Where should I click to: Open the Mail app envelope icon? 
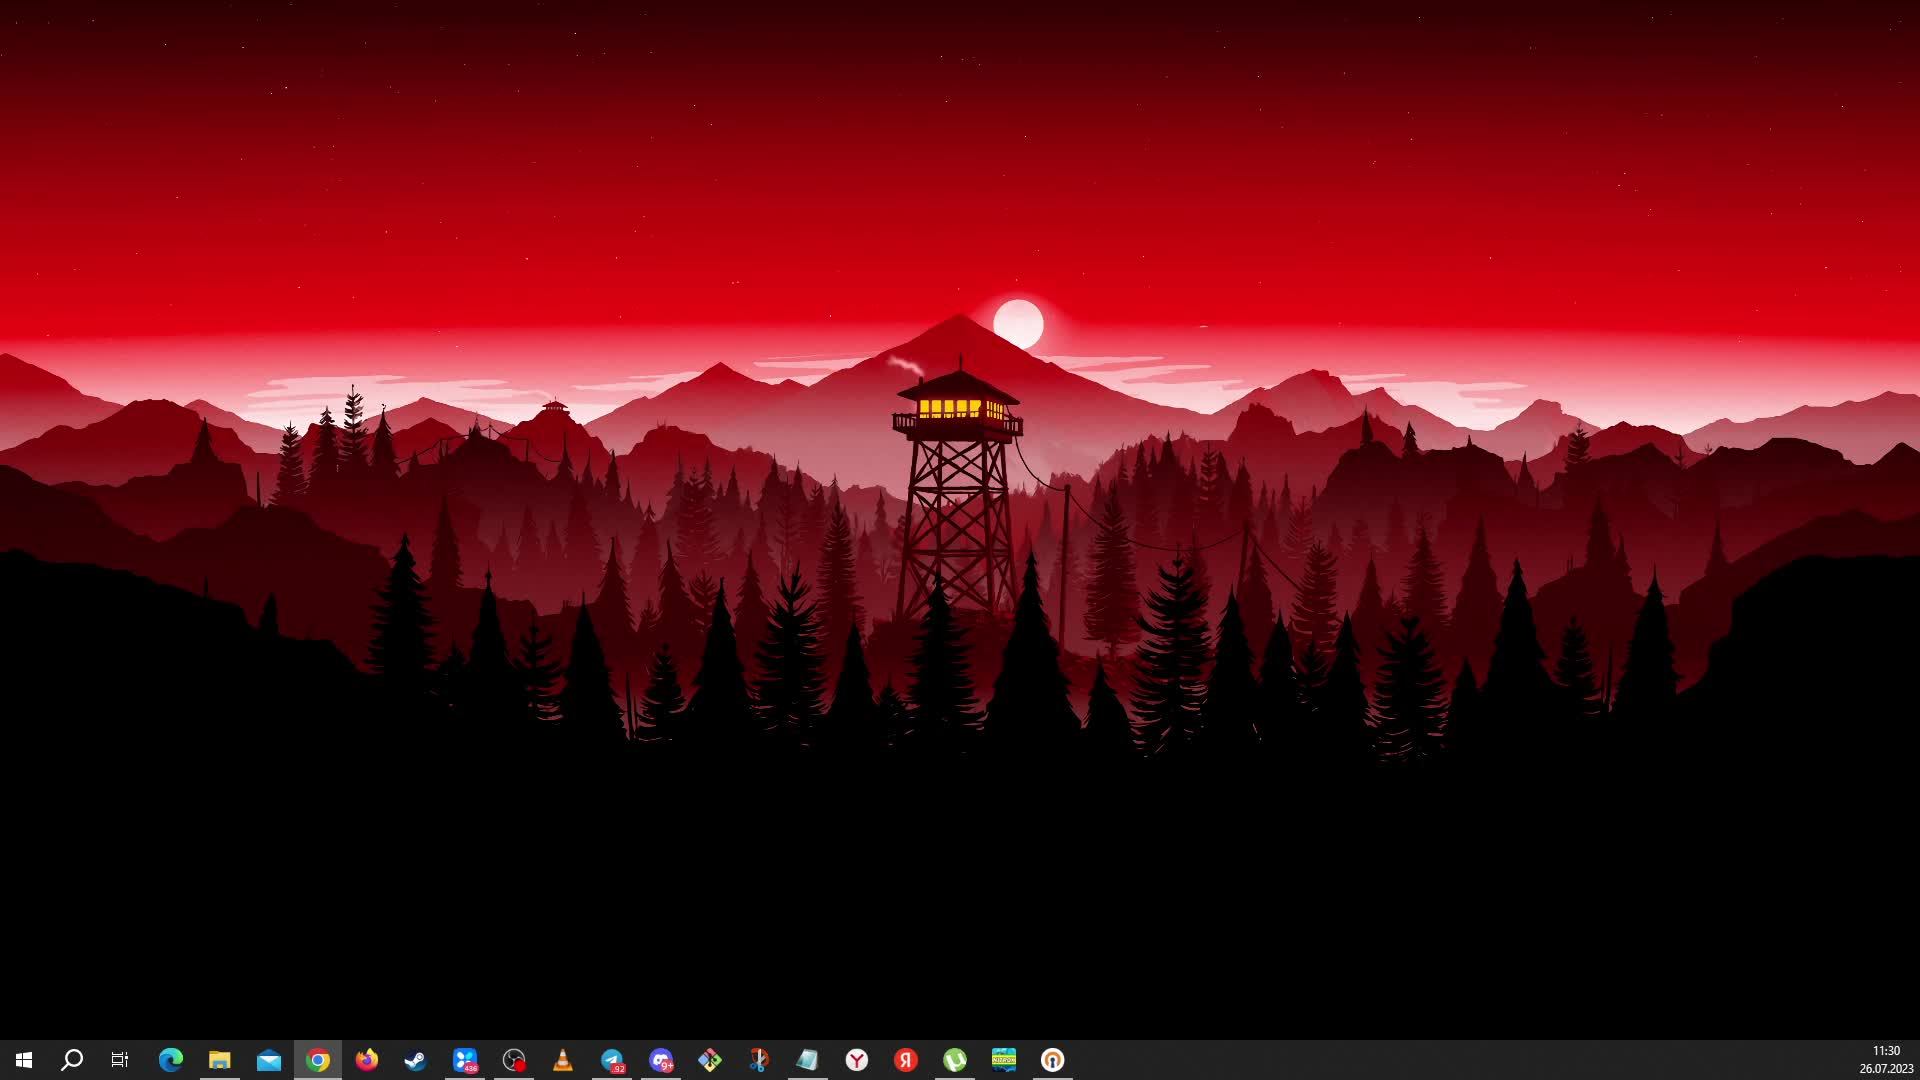[x=269, y=1060]
